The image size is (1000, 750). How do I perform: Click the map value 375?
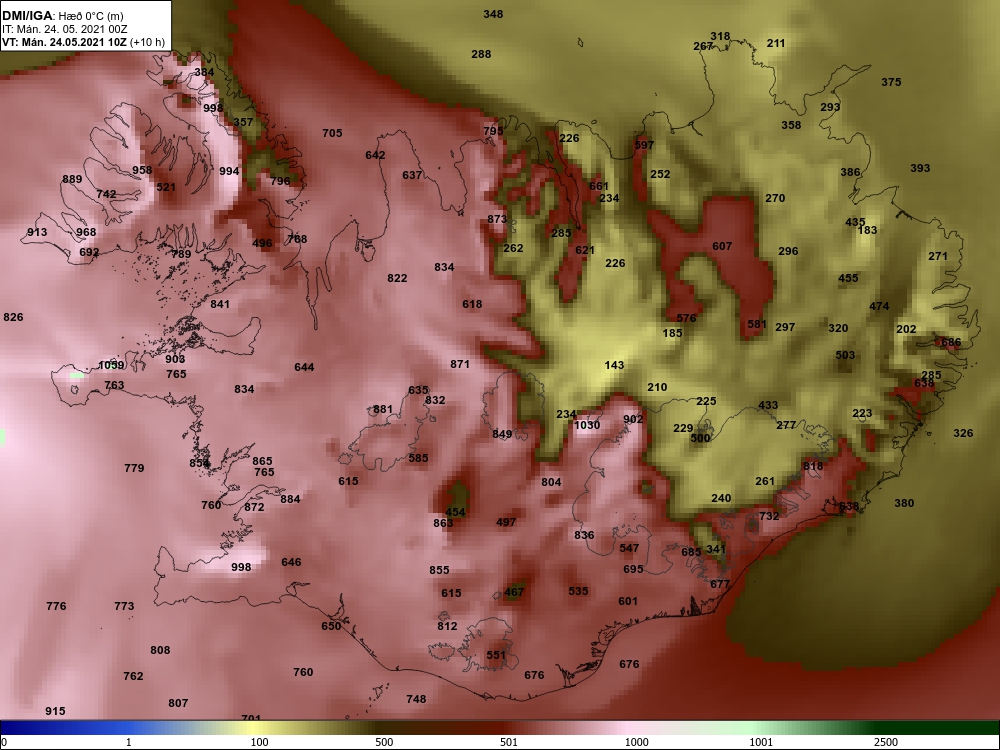pyautogui.click(x=891, y=82)
